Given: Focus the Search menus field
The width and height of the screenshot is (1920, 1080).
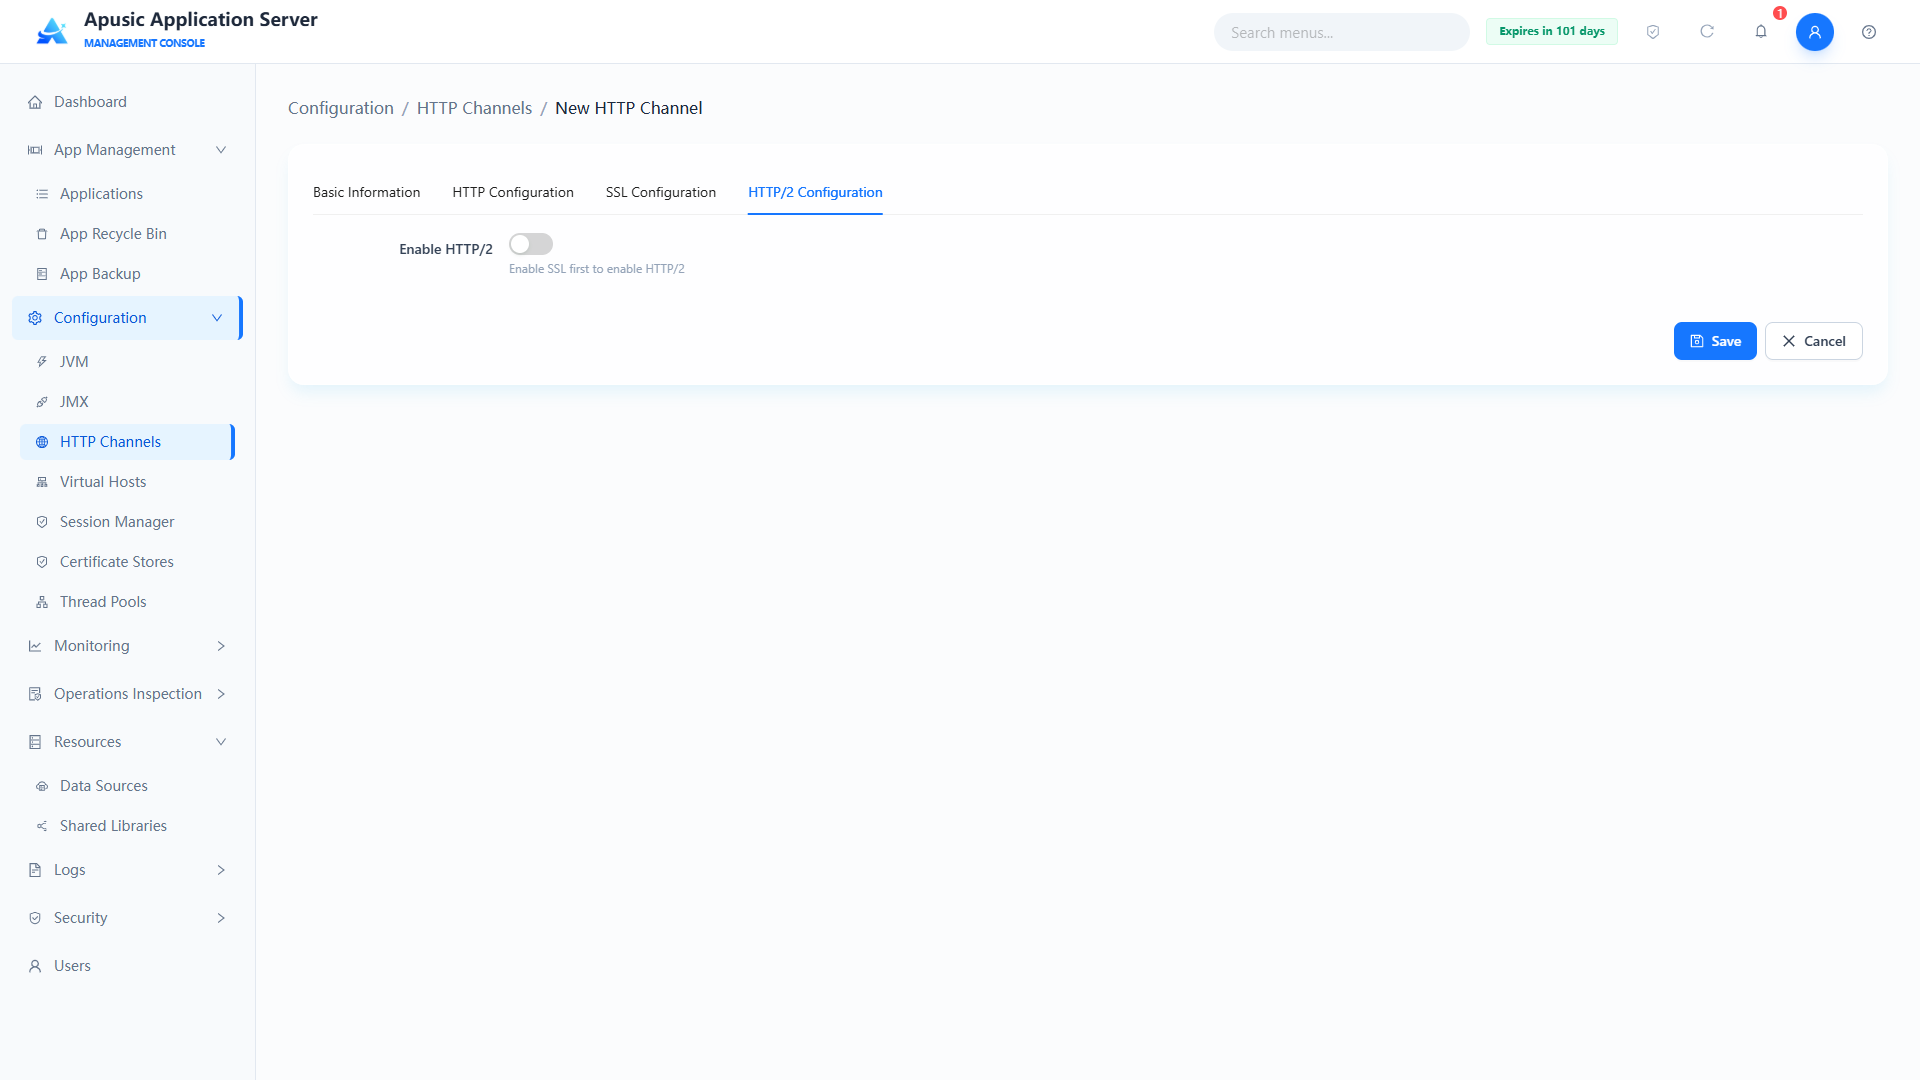Looking at the screenshot, I should pos(1341,32).
